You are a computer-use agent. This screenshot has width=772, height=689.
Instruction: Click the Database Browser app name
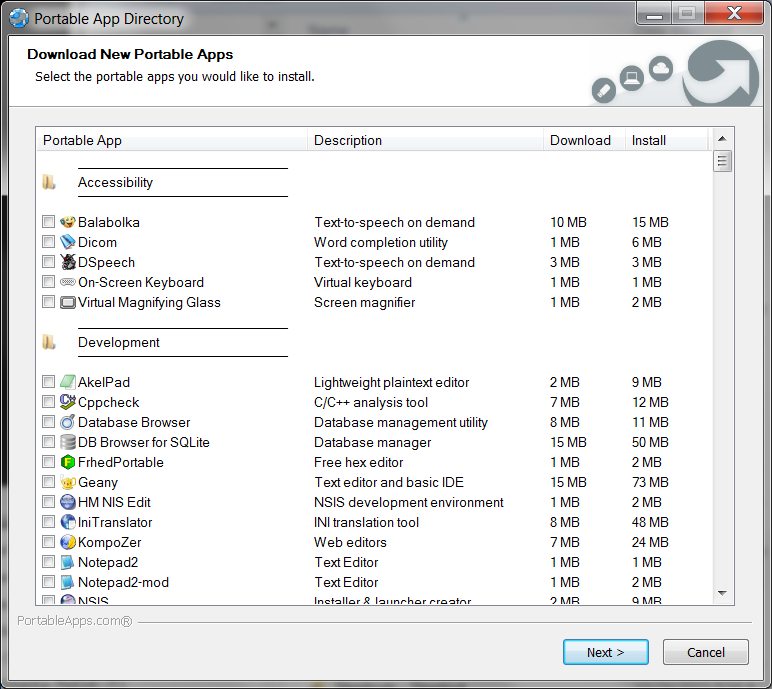tap(134, 422)
